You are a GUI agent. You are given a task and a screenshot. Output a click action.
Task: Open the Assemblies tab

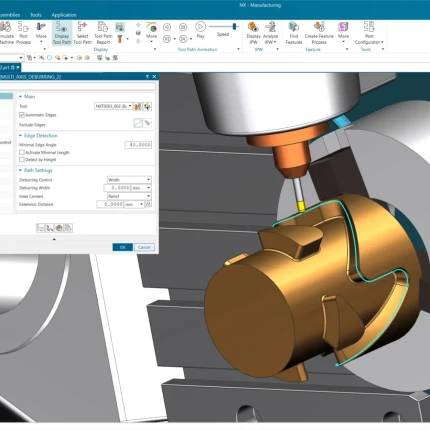(x=10, y=15)
